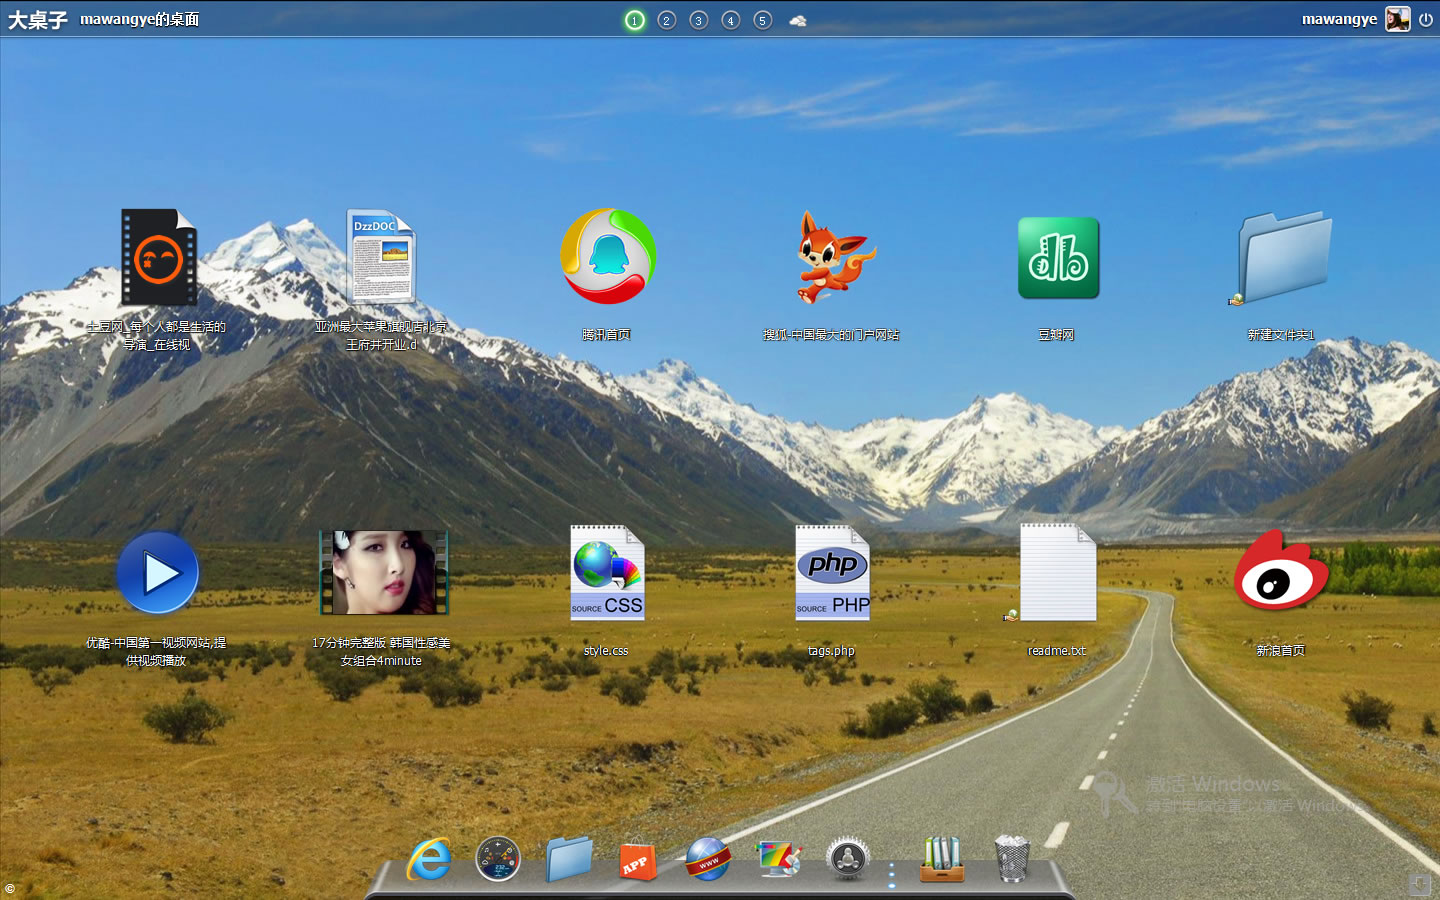Click the 腾讯首页 label text
1440x900 pixels.
point(606,335)
